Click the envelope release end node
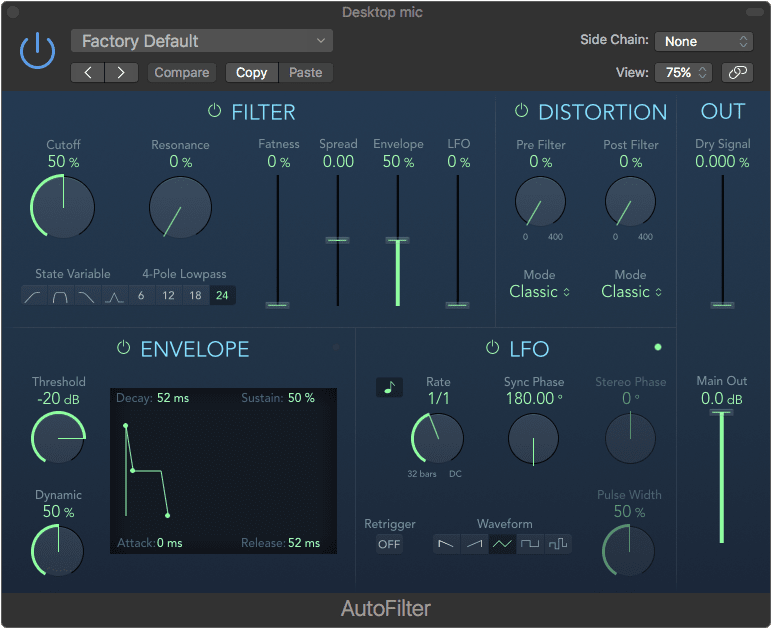Image resolution: width=772 pixels, height=629 pixels. [x=167, y=516]
